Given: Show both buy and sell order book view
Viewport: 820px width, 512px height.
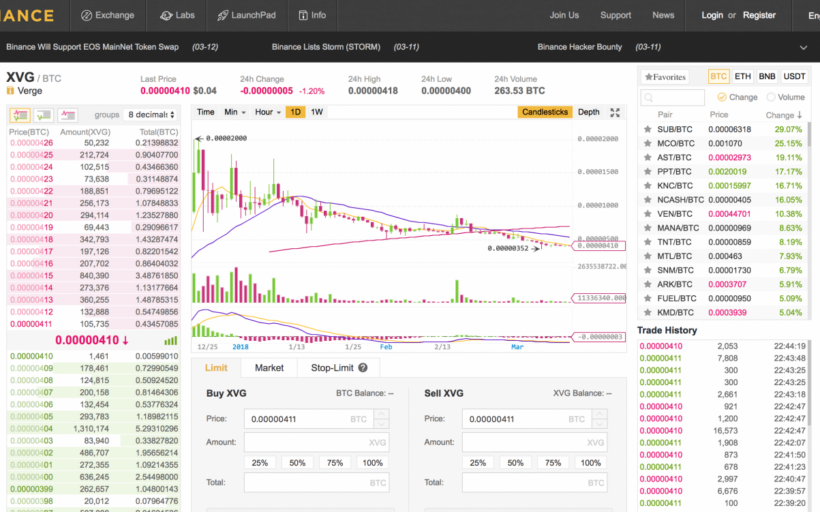Looking at the screenshot, I should click(x=19, y=115).
